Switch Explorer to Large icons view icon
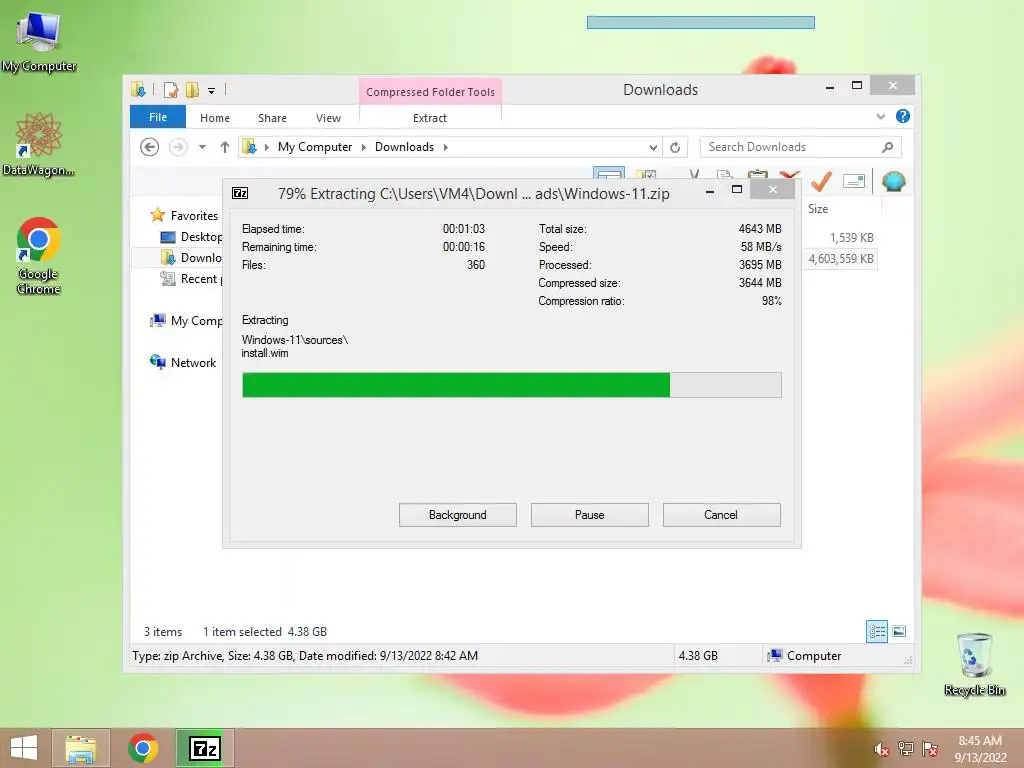The height and width of the screenshot is (768, 1024). 899,631
